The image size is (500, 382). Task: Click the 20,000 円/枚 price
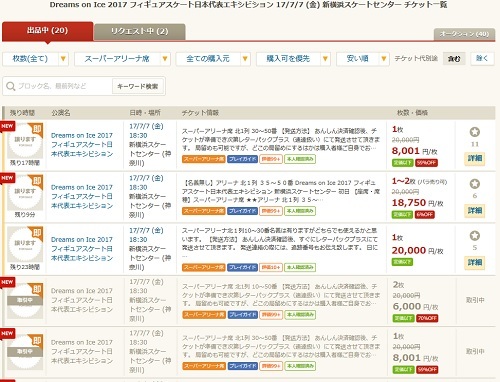click(x=418, y=251)
